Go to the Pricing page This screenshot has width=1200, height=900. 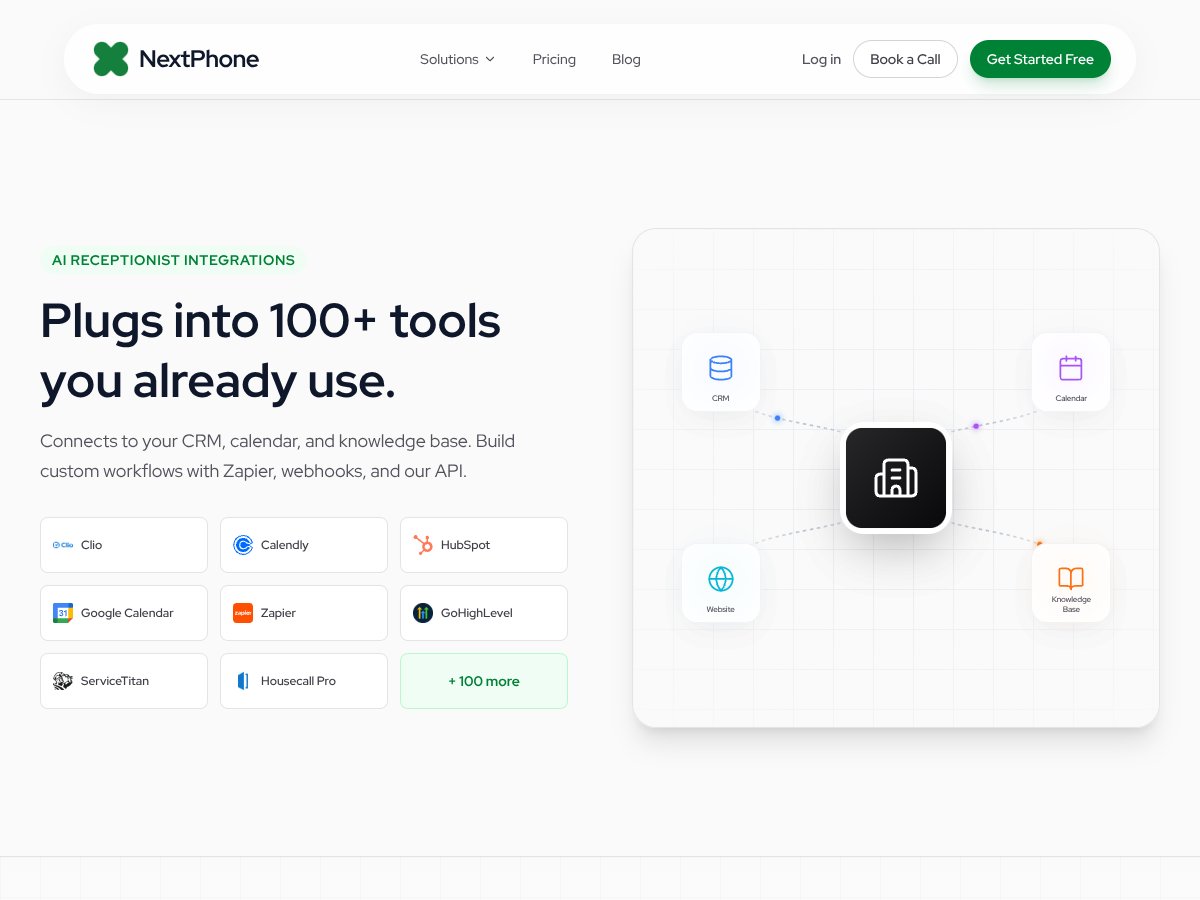click(x=554, y=59)
